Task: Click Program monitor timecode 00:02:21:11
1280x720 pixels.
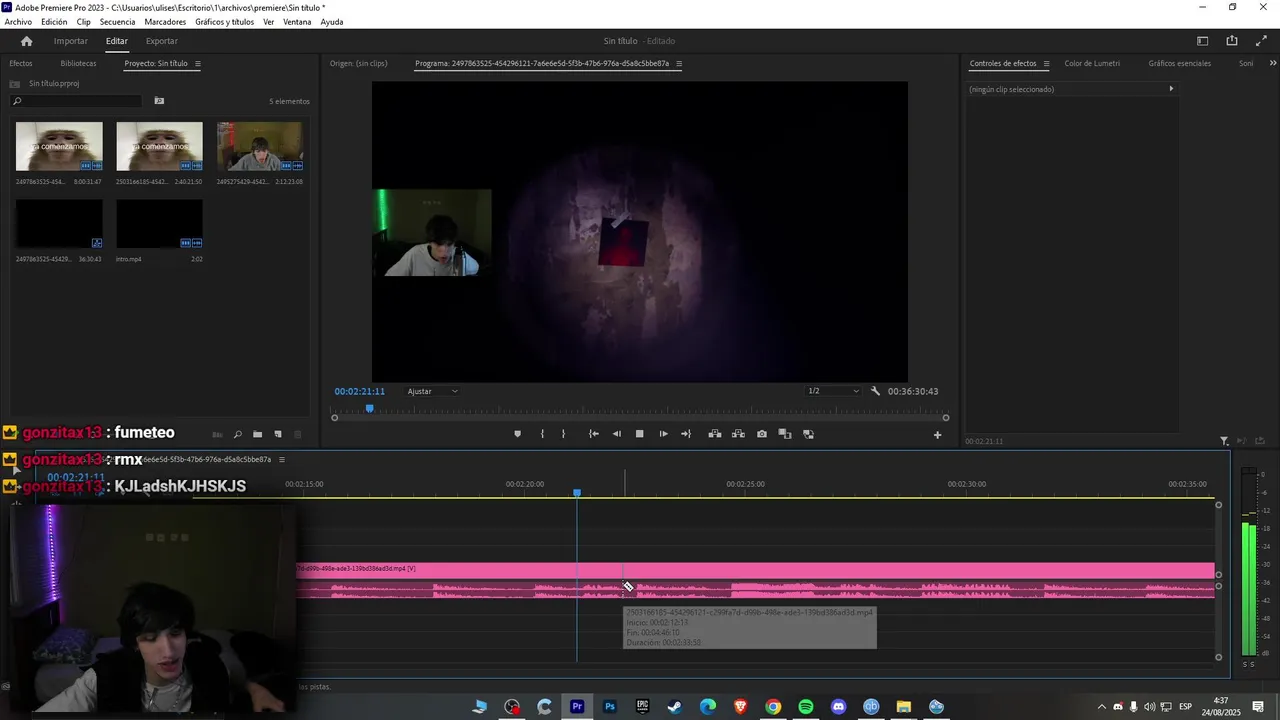Action: [x=360, y=391]
